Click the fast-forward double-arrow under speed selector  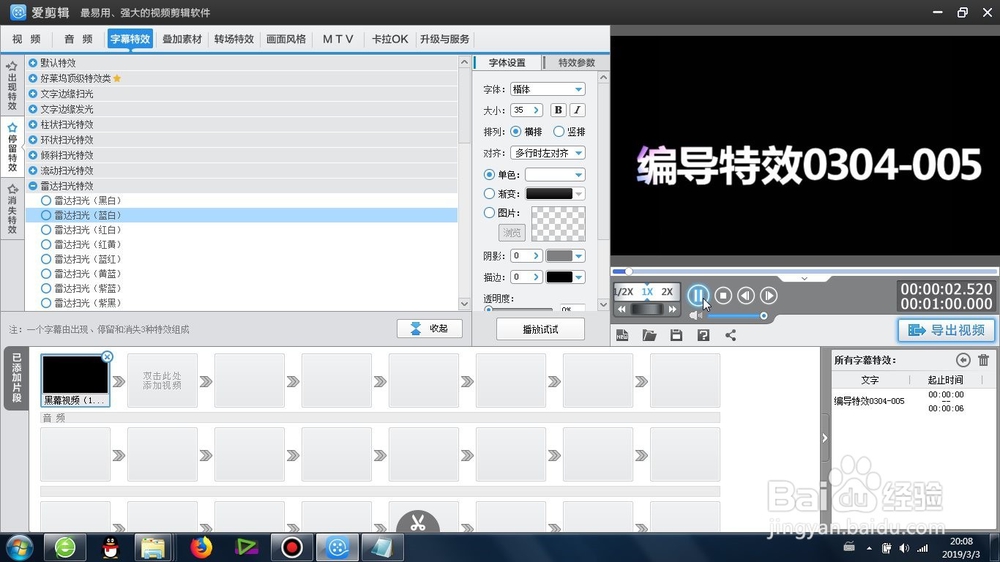[x=672, y=309]
